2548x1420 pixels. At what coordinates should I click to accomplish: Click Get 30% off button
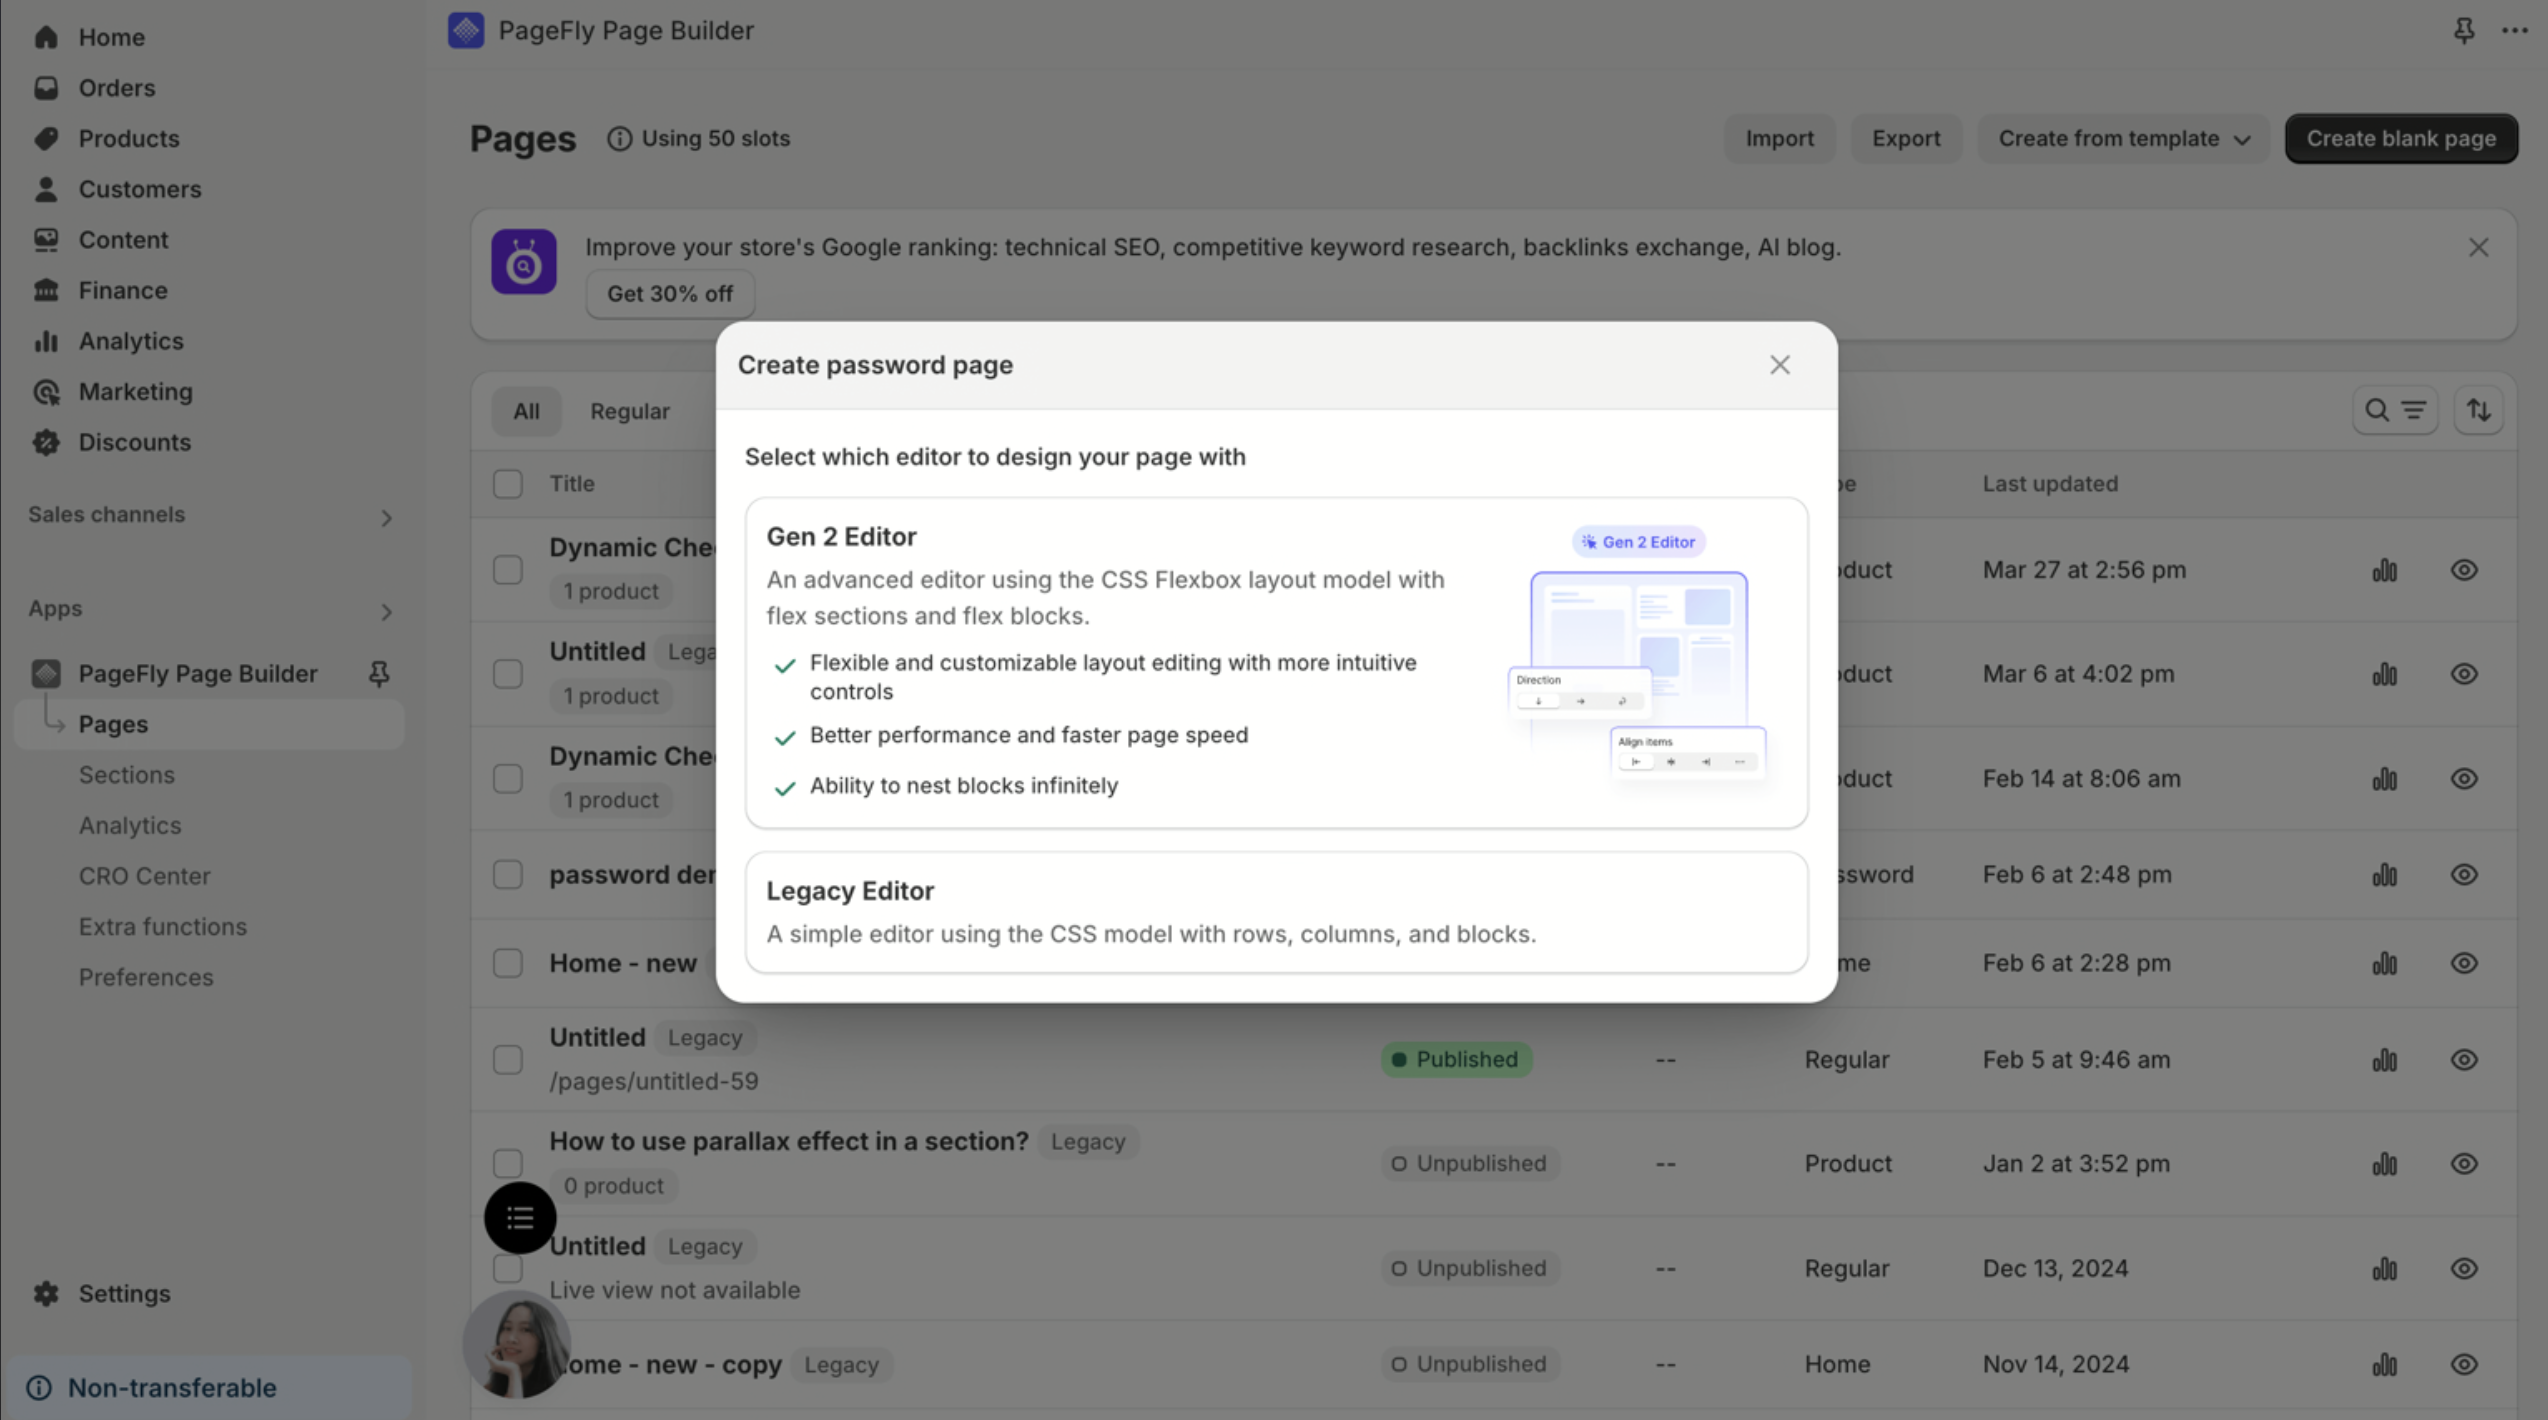[x=669, y=294]
